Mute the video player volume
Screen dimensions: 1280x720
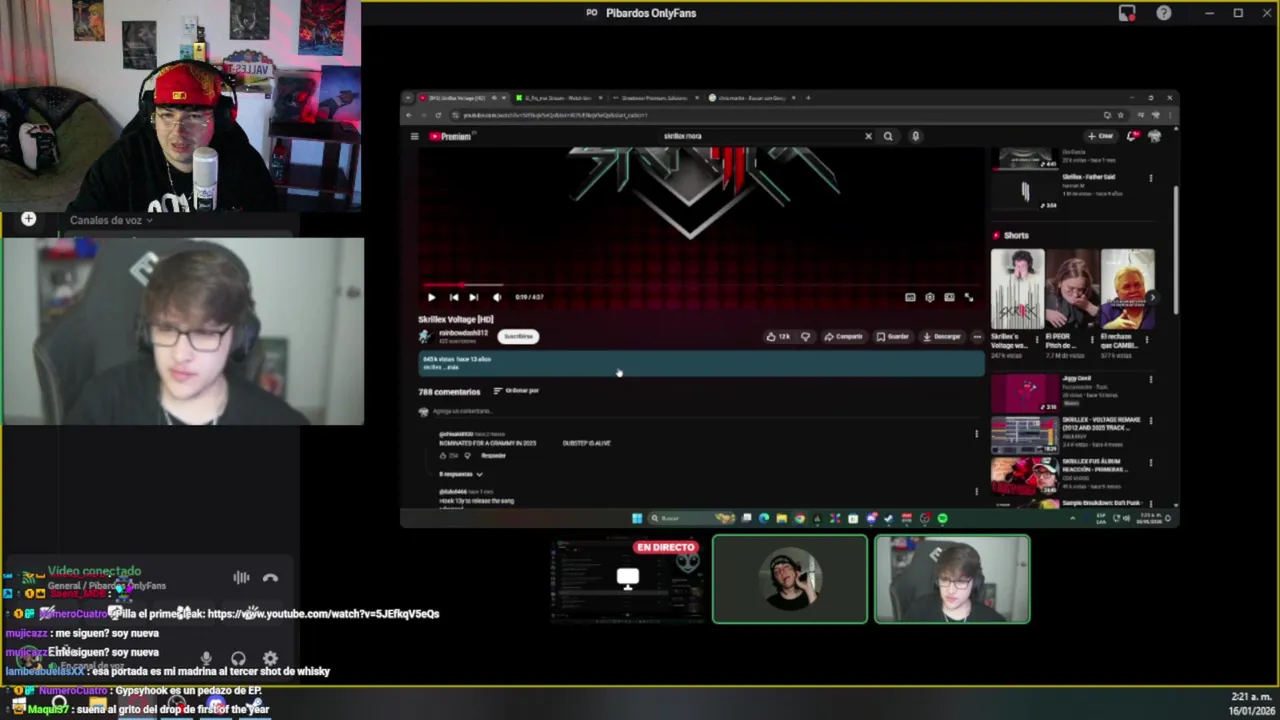tap(497, 297)
